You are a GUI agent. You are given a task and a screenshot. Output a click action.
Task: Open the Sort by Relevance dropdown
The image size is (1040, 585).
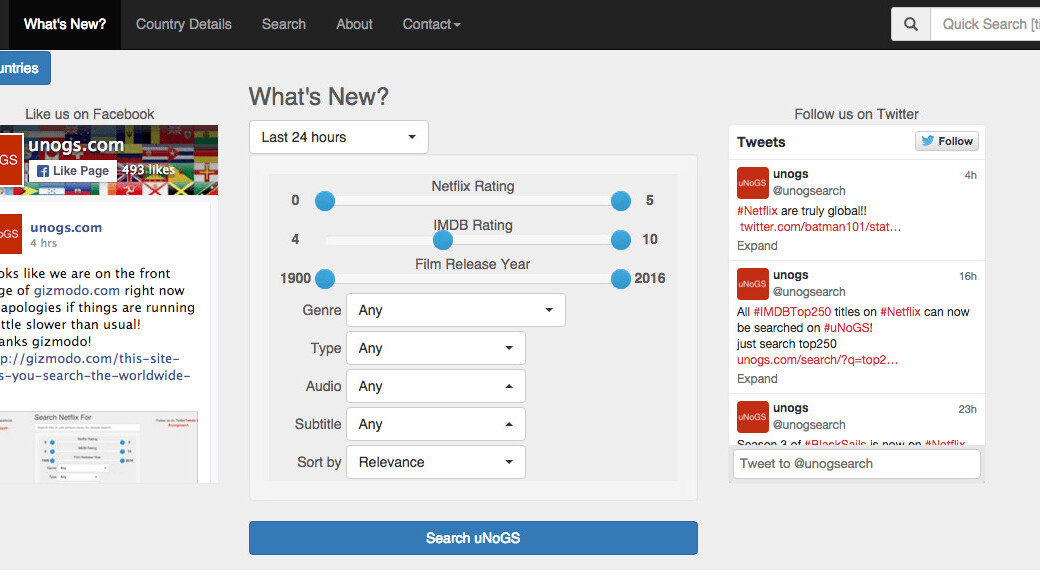(x=435, y=462)
